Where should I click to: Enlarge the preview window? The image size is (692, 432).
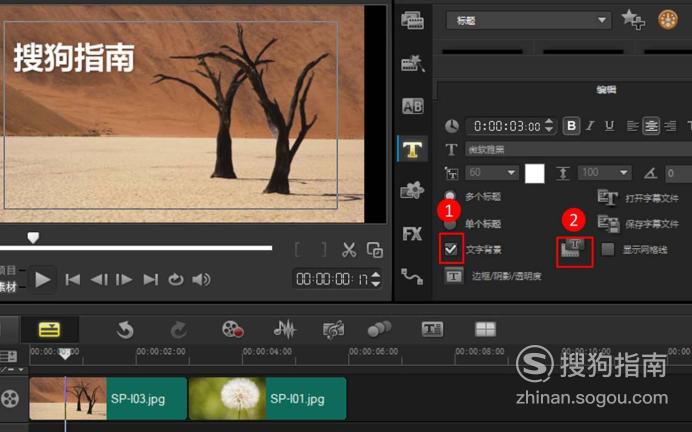[375, 250]
